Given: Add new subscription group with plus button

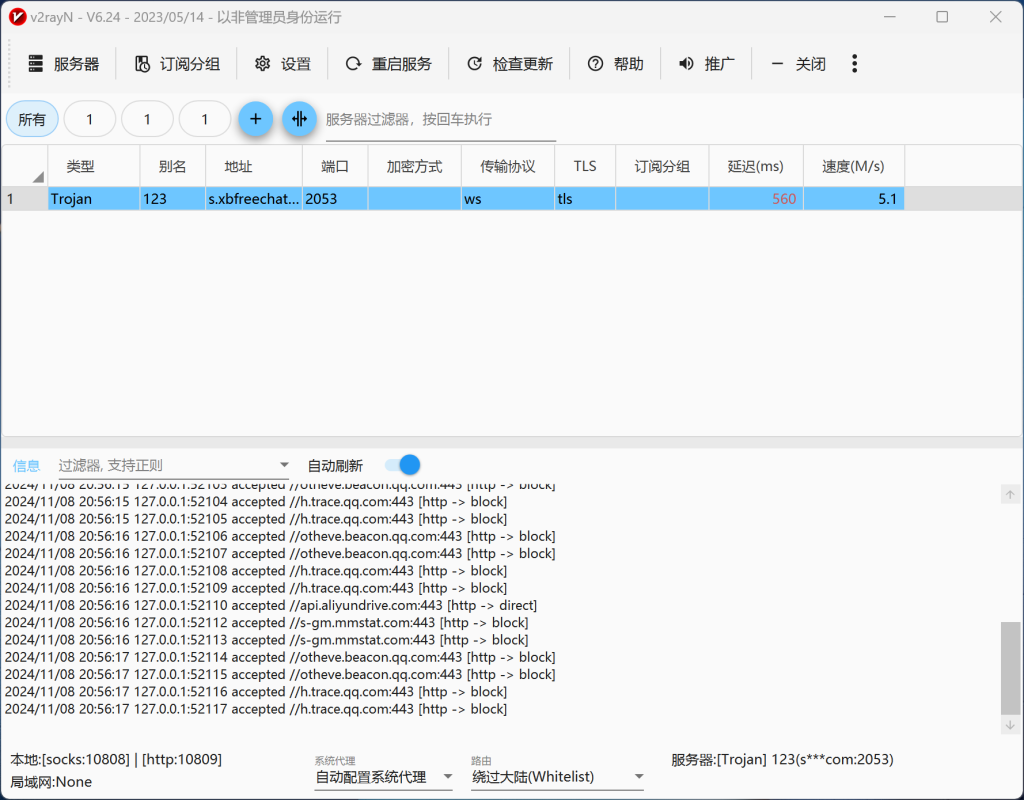Looking at the screenshot, I should coord(255,119).
